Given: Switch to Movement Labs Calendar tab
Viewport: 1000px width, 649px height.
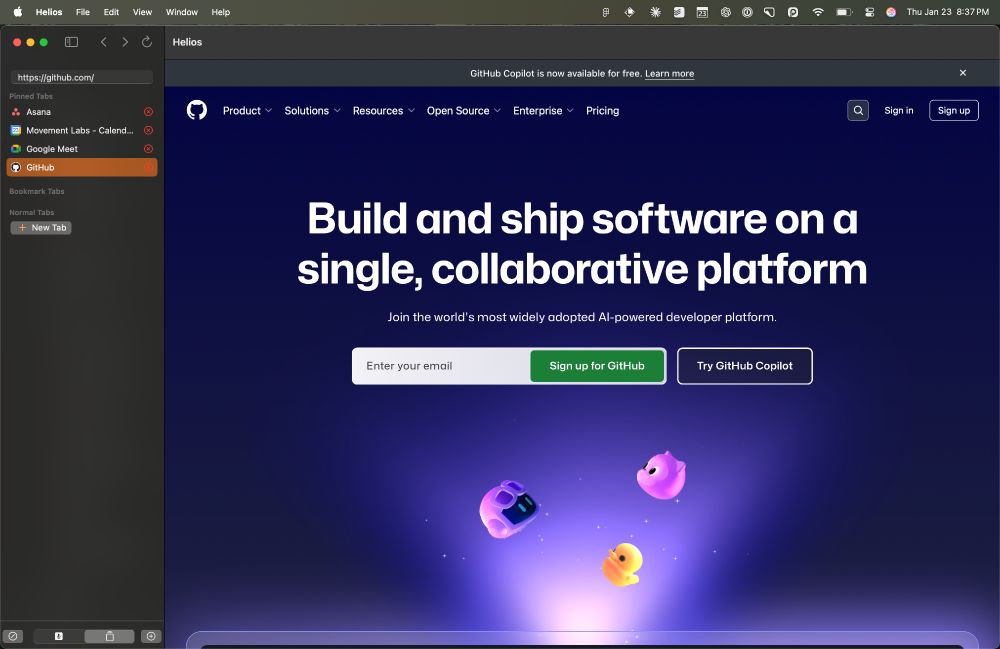Looking at the screenshot, I should 82,130.
